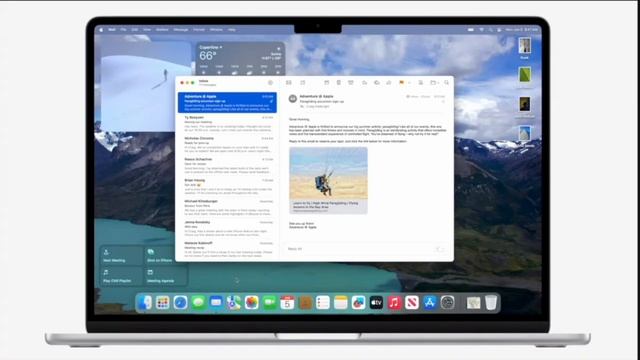Open the Move to folder button
The width and height of the screenshot is (640, 360).
pyautogui.click(x=433, y=83)
